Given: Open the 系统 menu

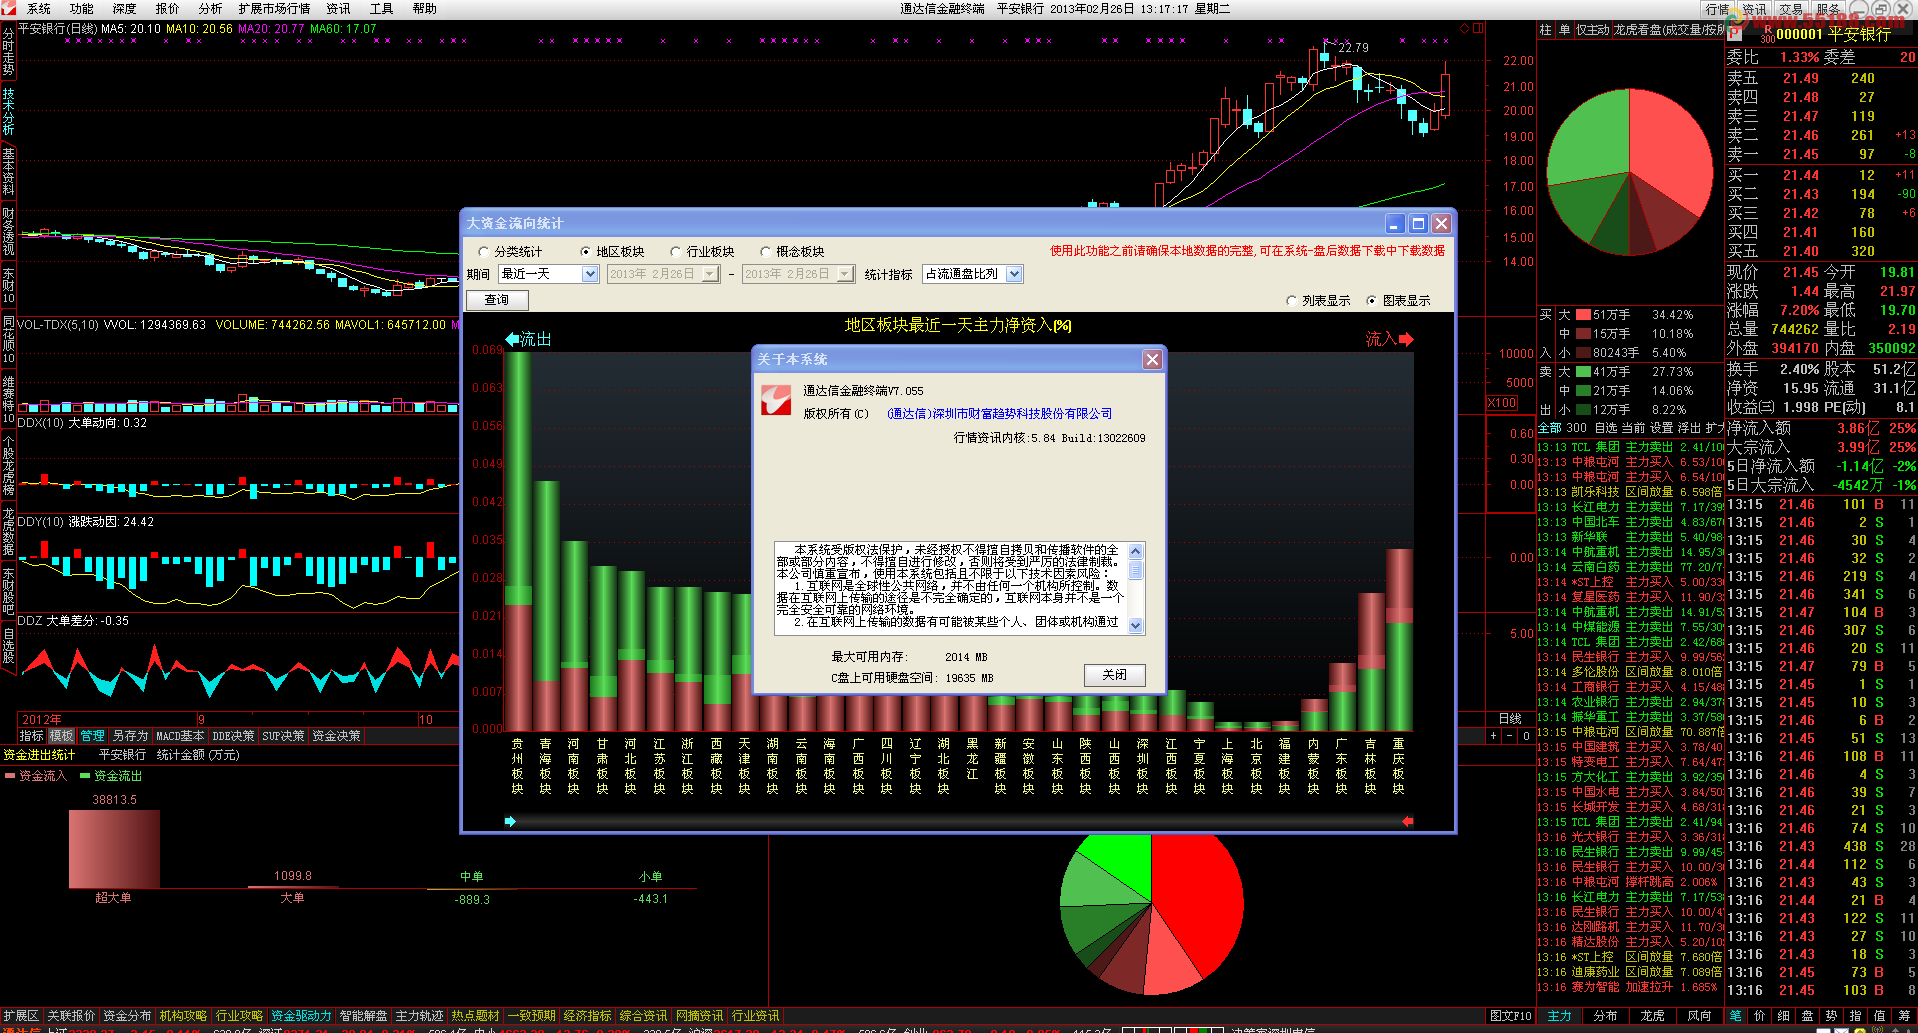Looking at the screenshot, I should 39,9.
